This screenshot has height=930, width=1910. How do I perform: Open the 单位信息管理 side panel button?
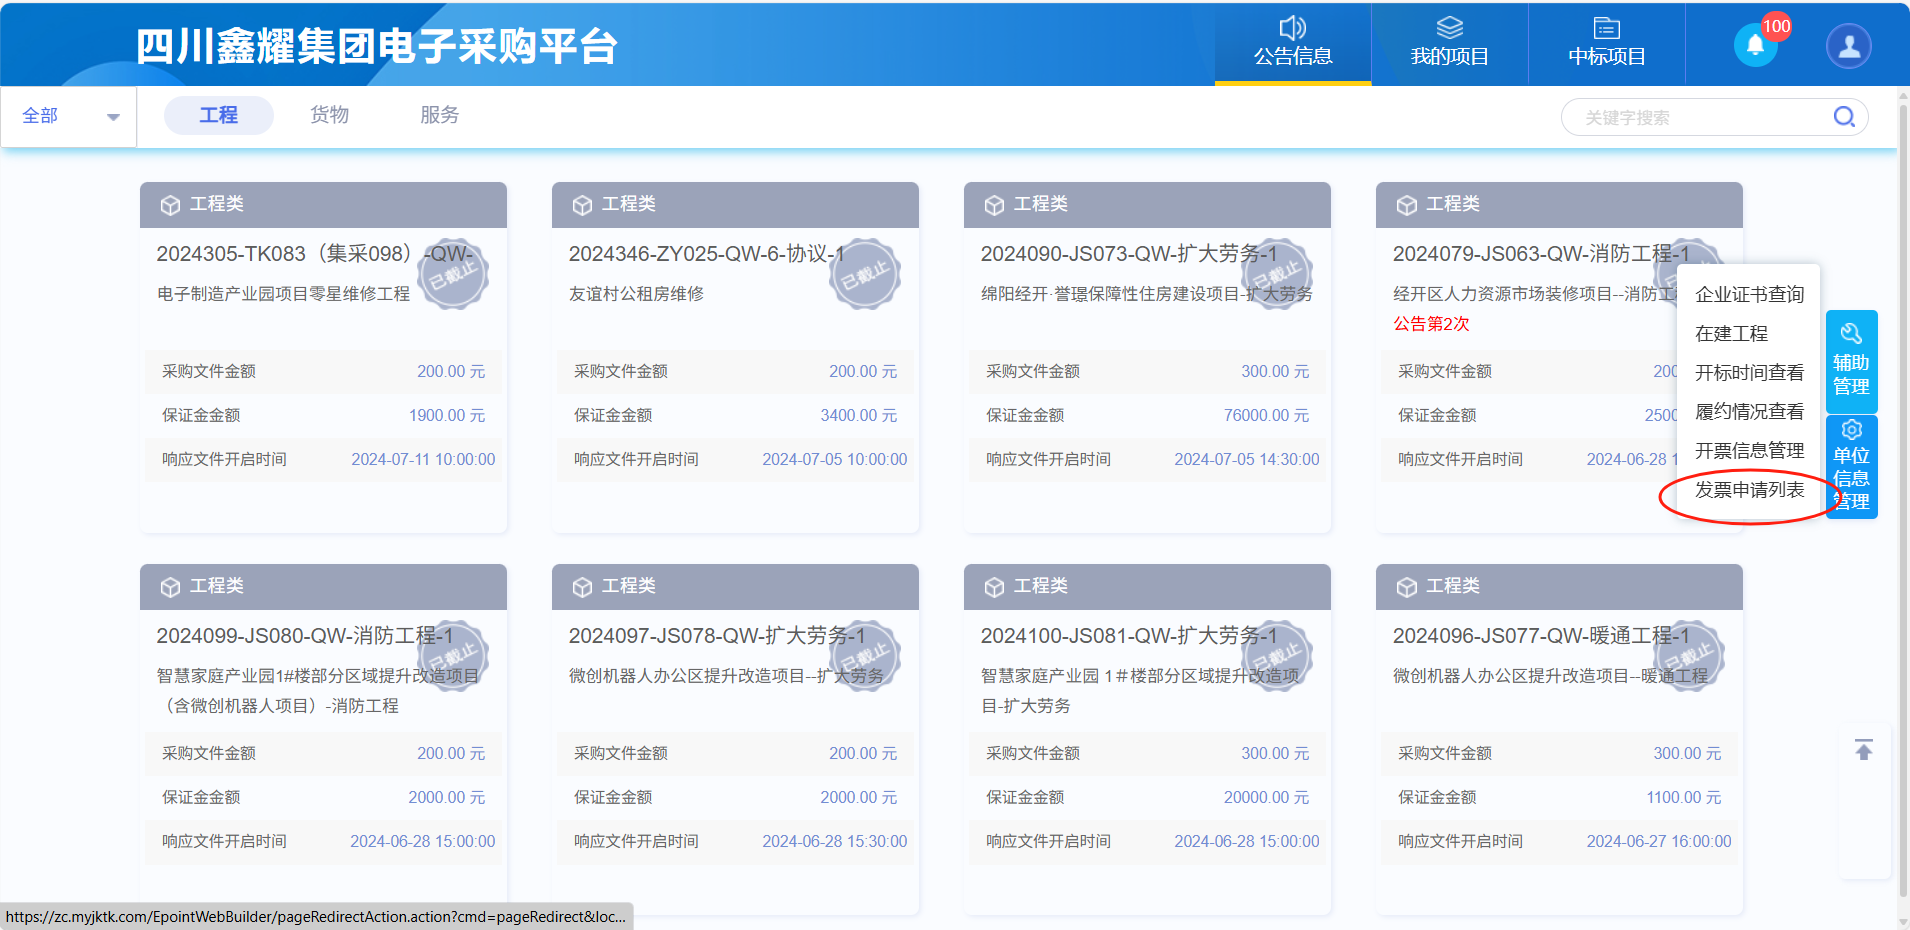(1851, 466)
